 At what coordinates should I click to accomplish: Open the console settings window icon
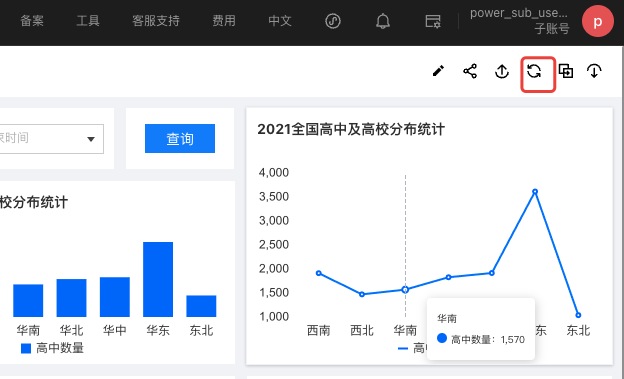tap(433, 21)
